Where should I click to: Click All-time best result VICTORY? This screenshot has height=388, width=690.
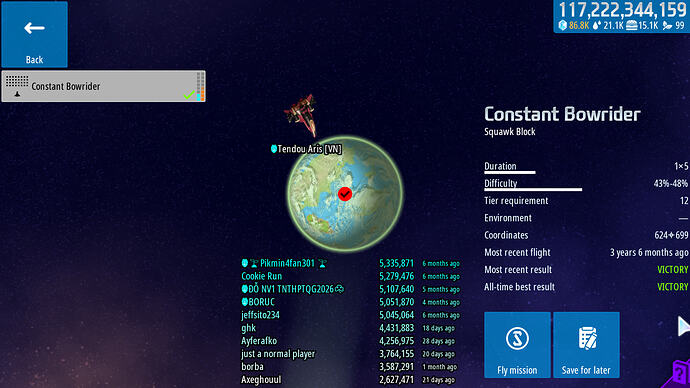[x=672, y=287]
